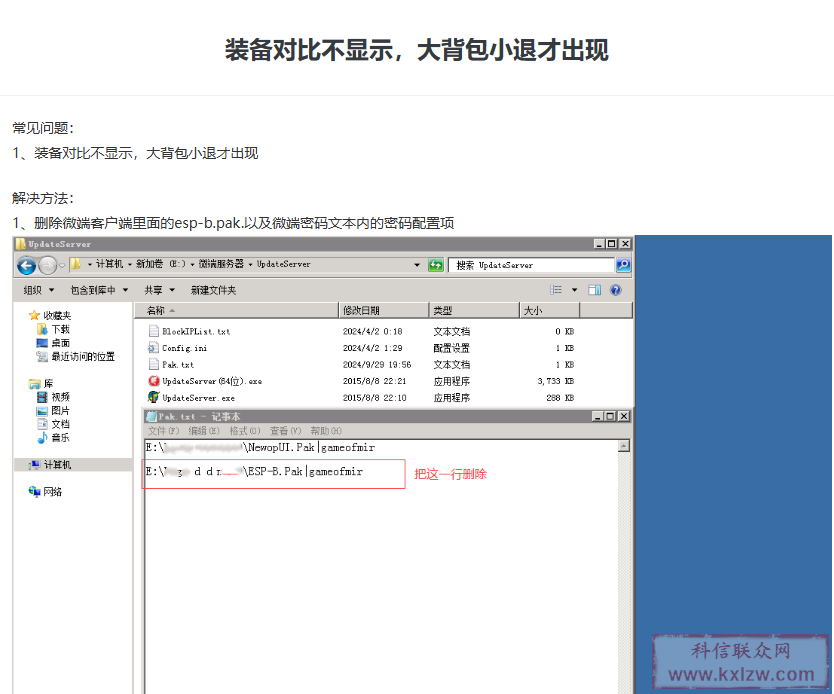Image resolution: width=834 pixels, height=694 pixels.
Task: Sort by the 修改日期 column header
Action: pyautogui.click(x=383, y=310)
